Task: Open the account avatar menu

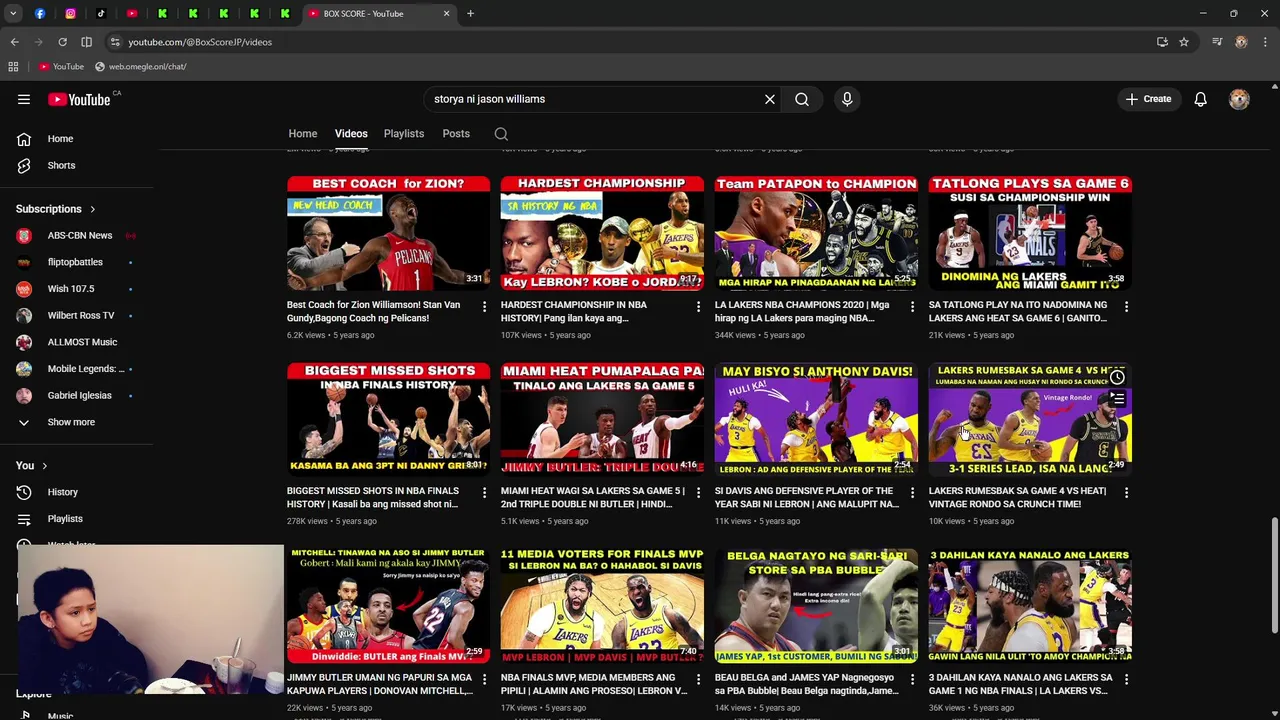Action: pyautogui.click(x=1239, y=99)
